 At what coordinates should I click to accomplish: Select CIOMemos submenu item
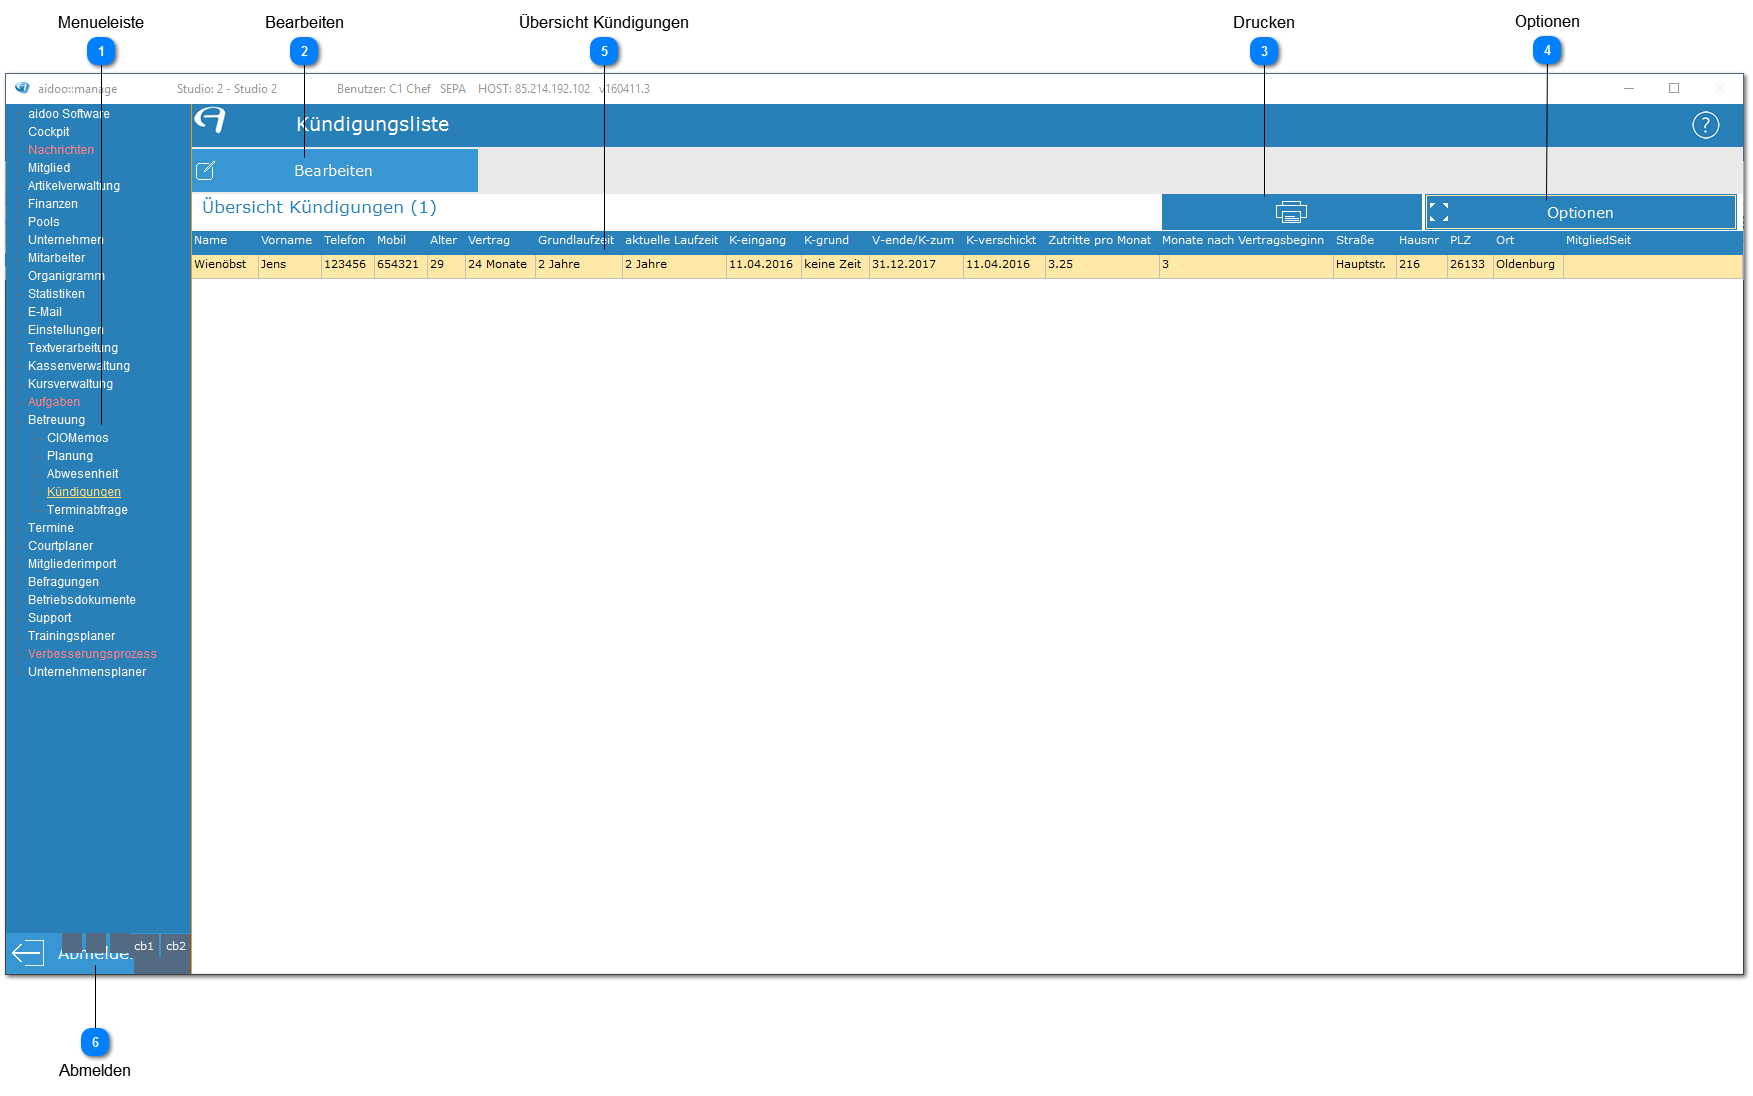78,438
